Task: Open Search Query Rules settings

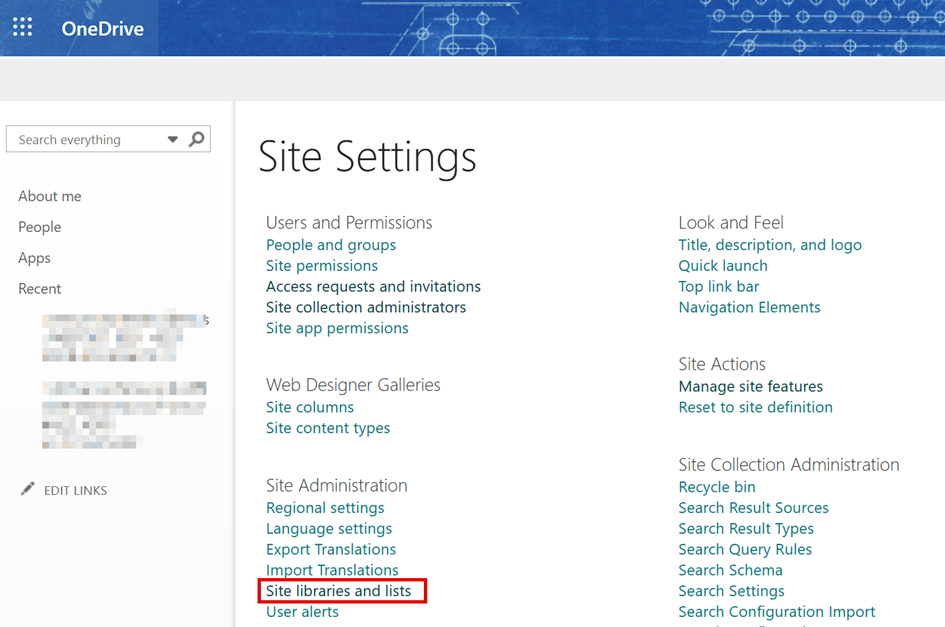Action: 745,549
